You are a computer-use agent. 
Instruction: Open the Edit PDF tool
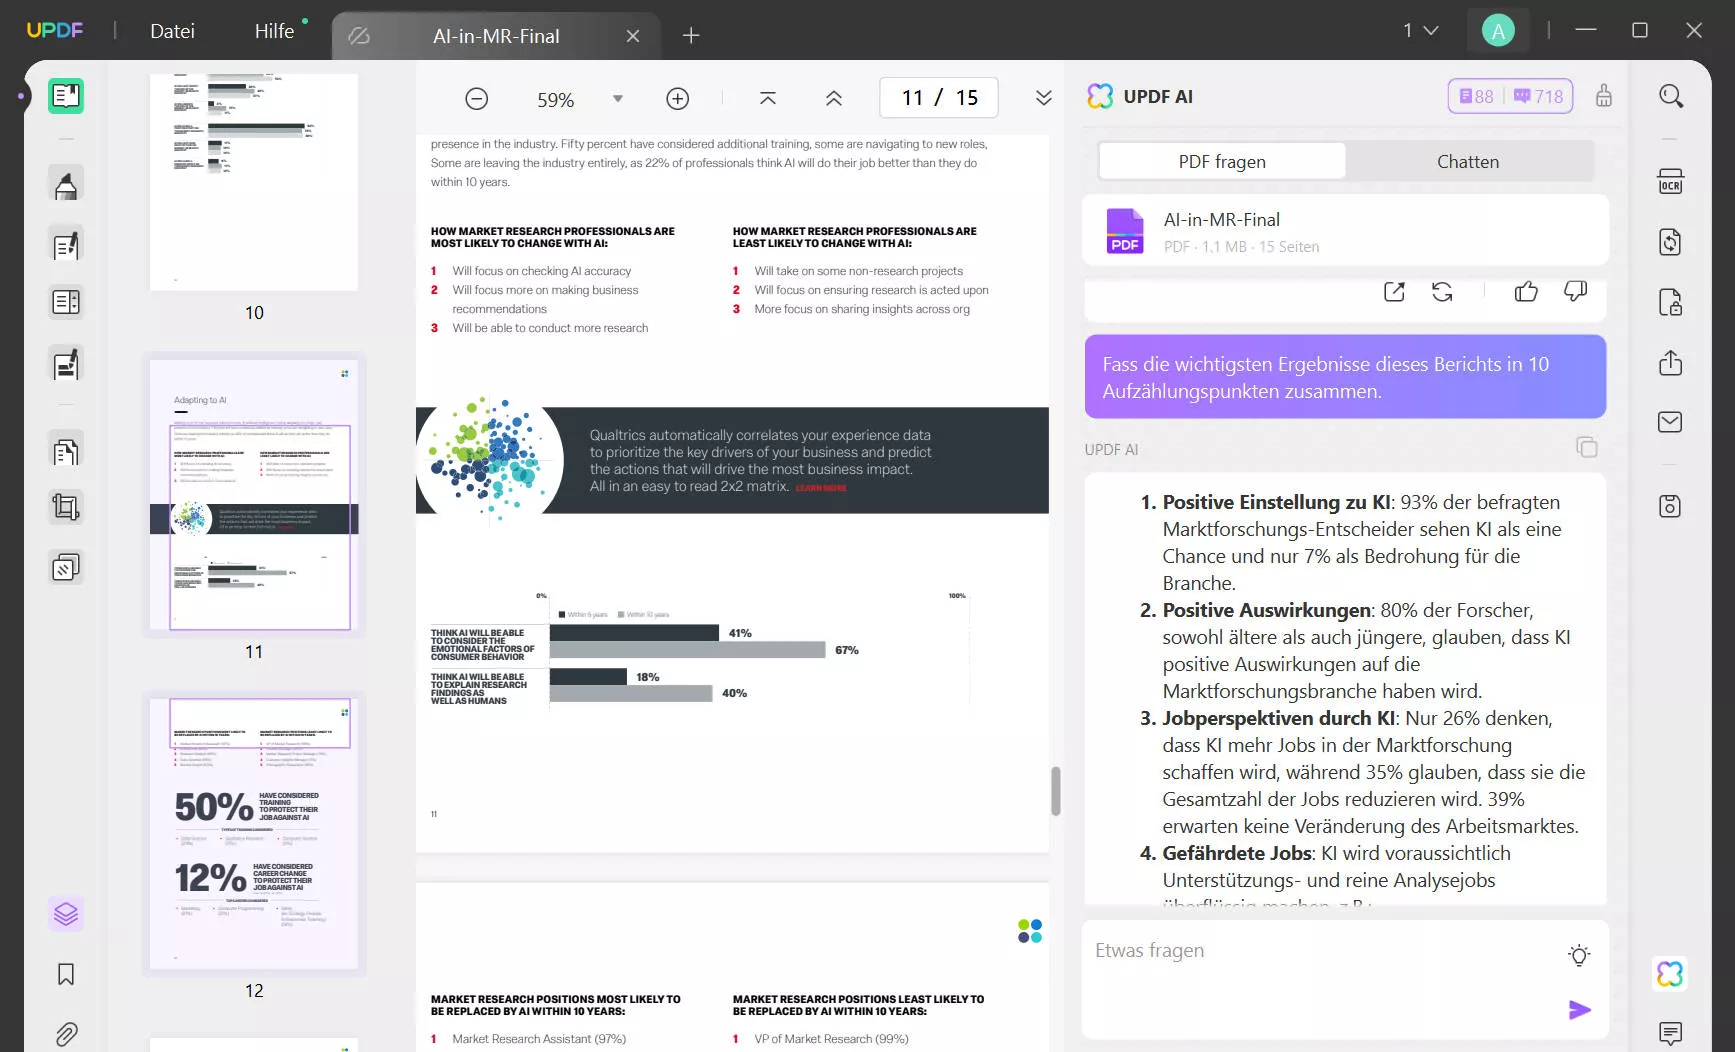[66, 245]
